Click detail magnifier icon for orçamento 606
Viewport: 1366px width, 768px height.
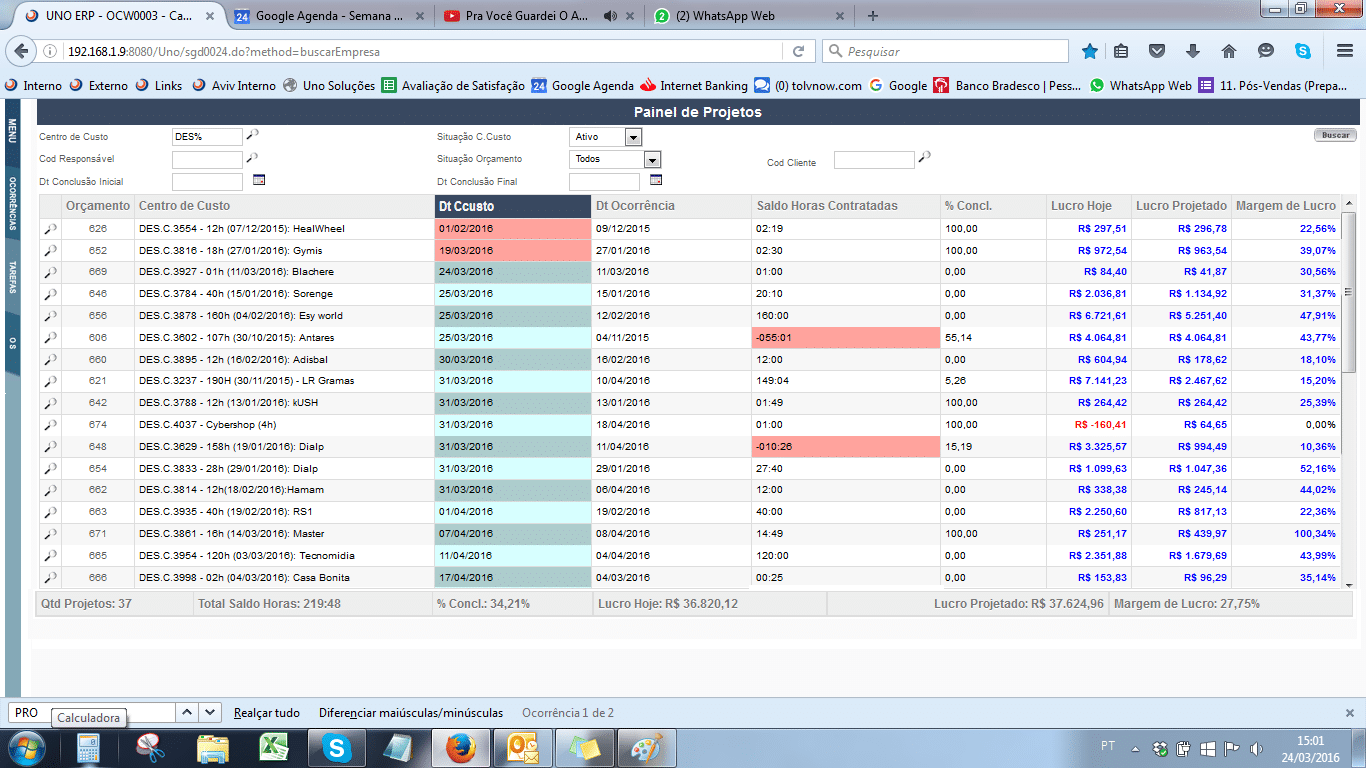tap(50, 337)
